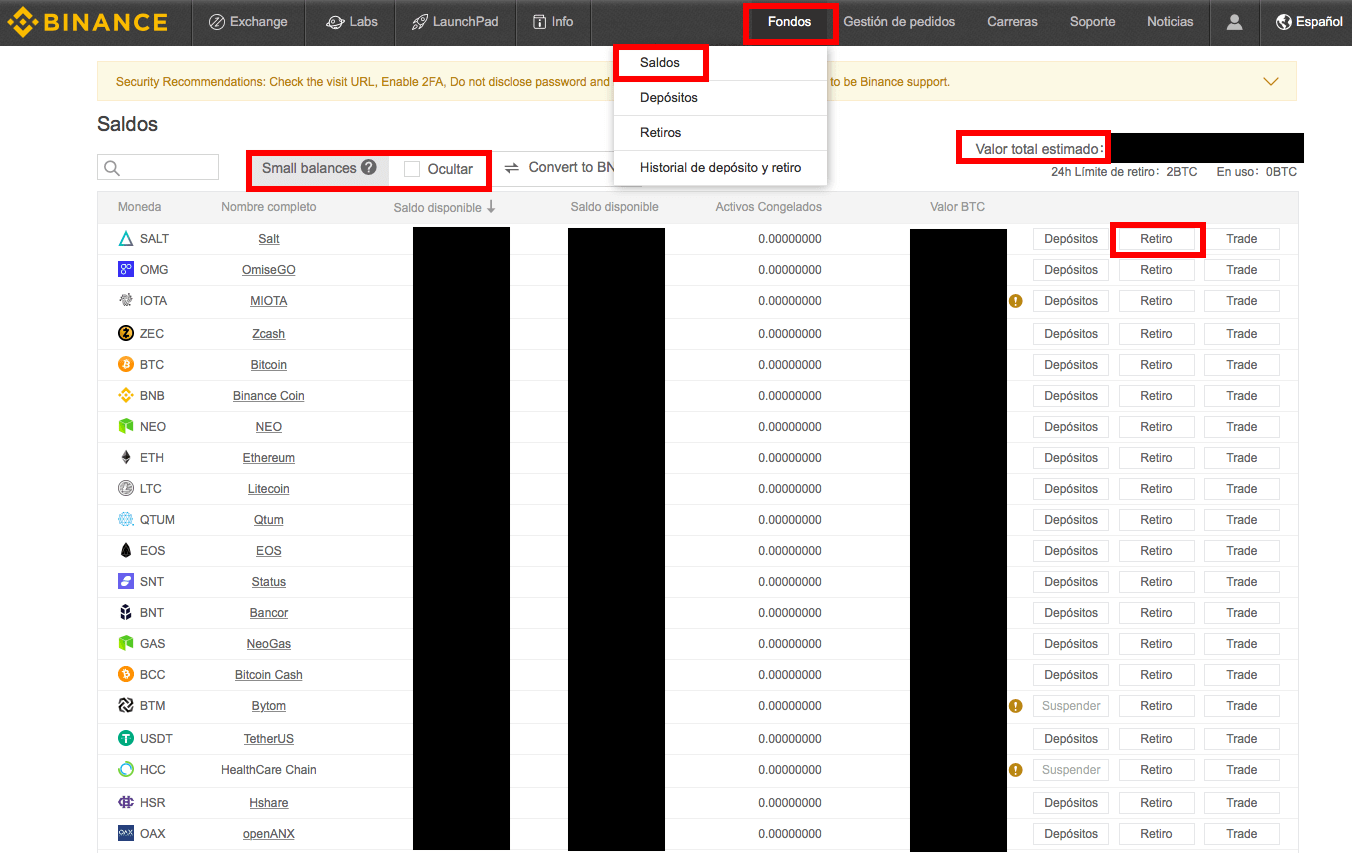Click Depósitos button for BTC
This screenshot has width=1352, height=853.
(x=1071, y=365)
